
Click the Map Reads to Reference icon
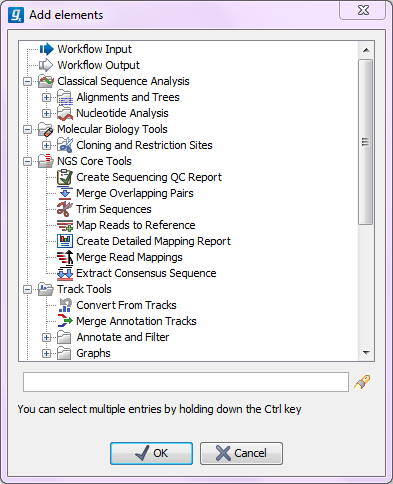(65, 225)
